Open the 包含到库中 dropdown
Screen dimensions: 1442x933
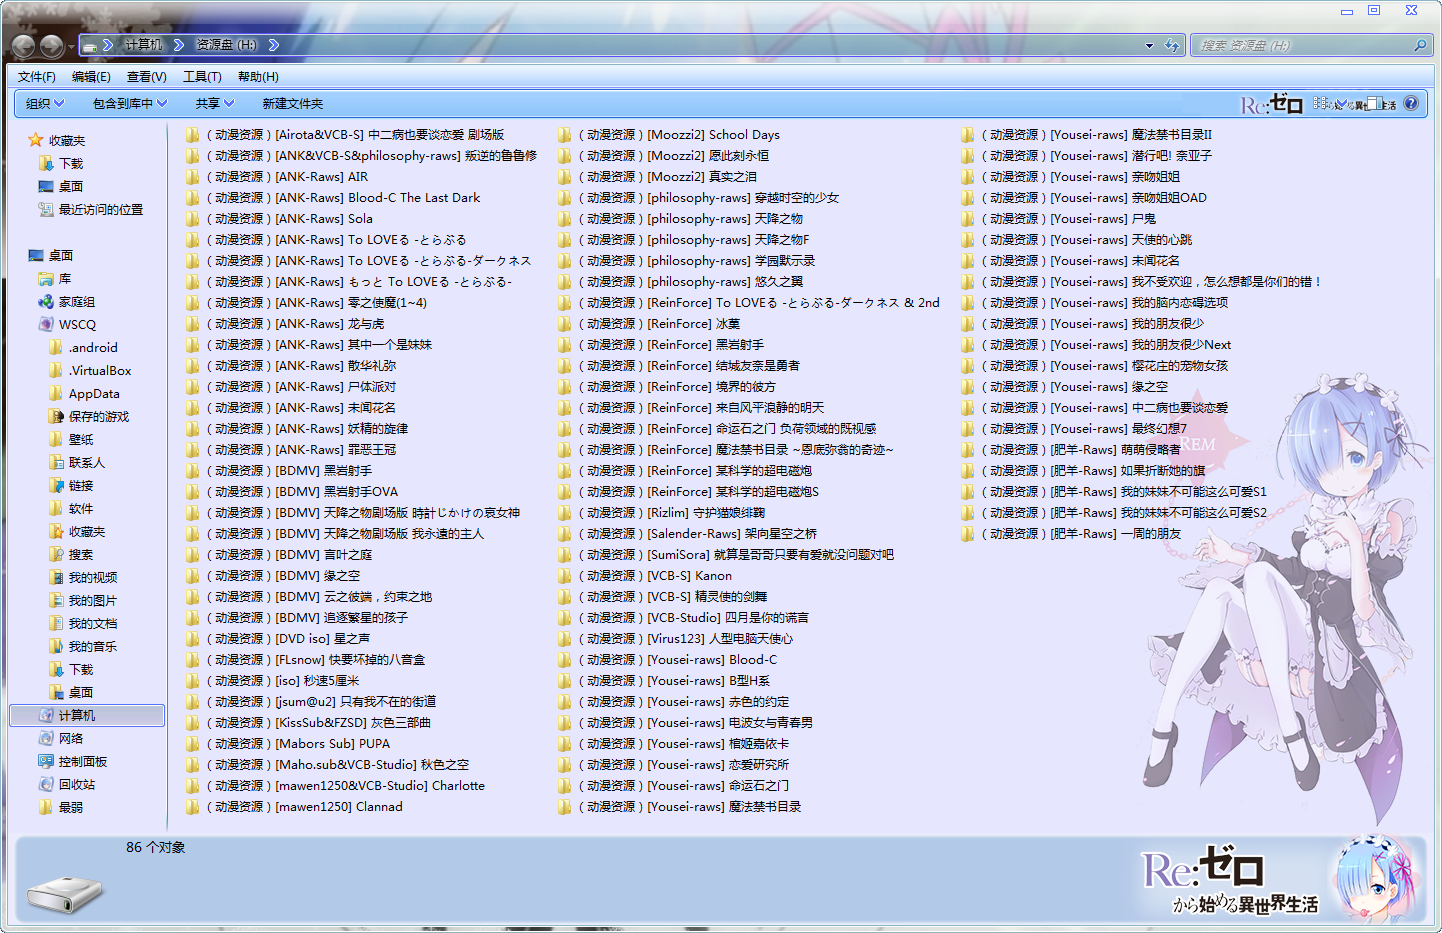[x=130, y=104]
